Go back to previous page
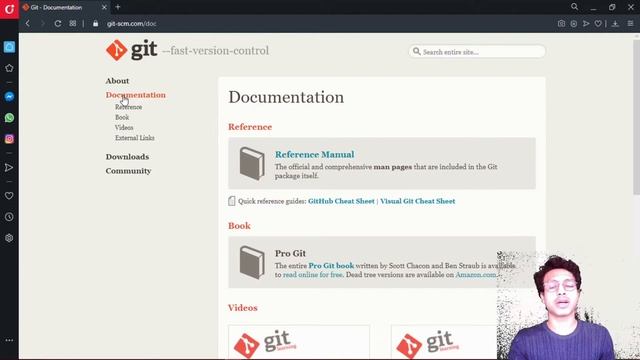This screenshot has width=640, height=360. (x=28, y=24)
